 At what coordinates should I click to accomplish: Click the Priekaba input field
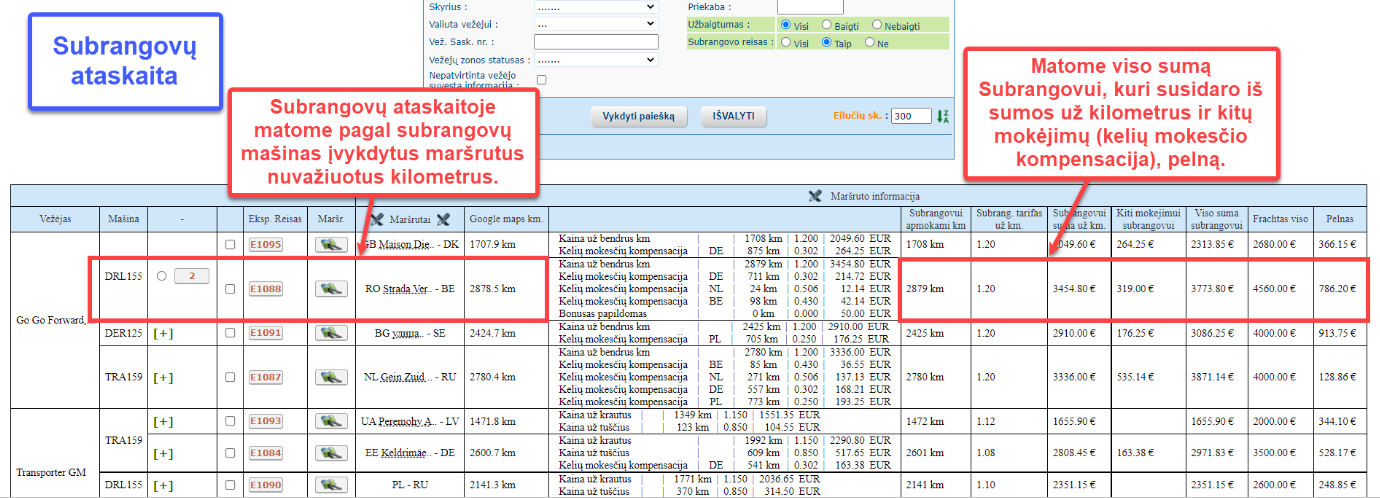[x=810, y=6]
